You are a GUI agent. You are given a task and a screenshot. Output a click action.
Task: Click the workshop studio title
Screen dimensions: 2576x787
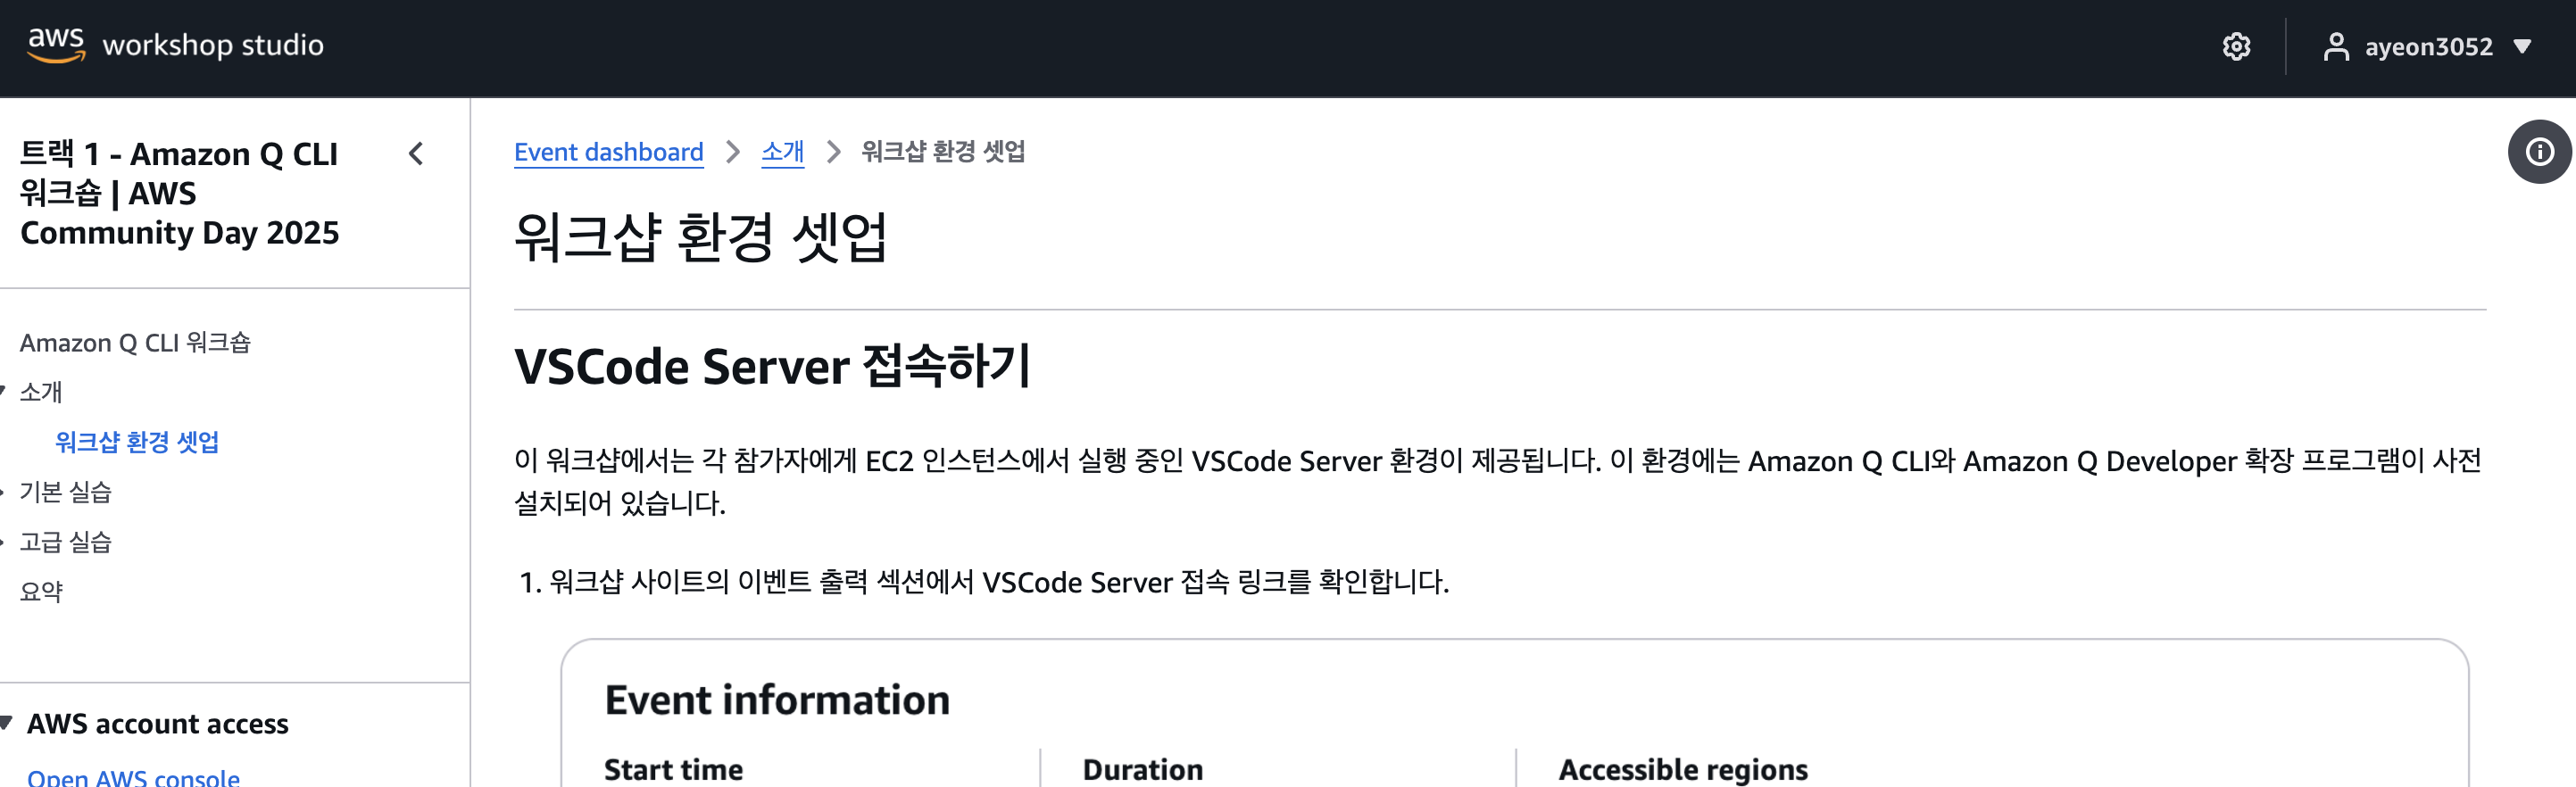click(x=213, y=45)
